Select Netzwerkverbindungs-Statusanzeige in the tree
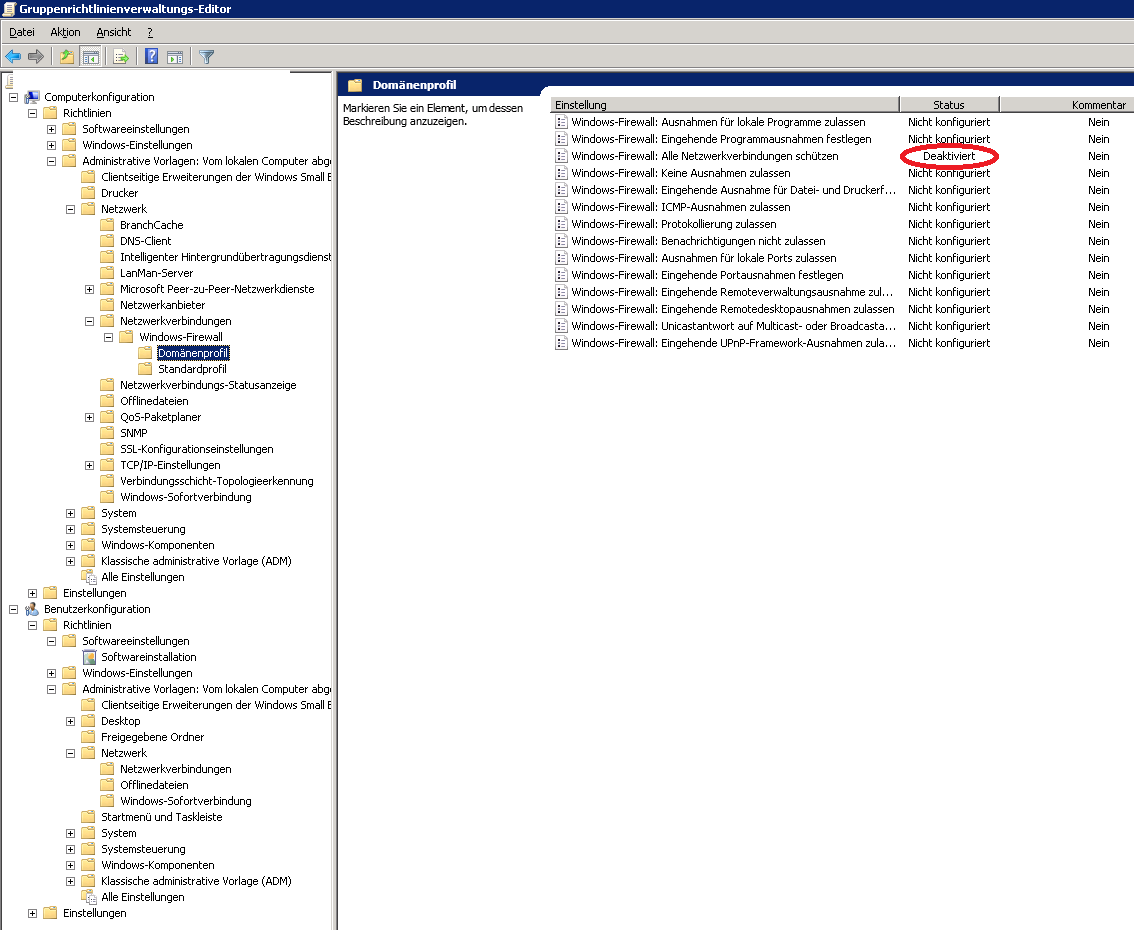The width and height of the screenshot is (1134, 930). tap(208, 385)
